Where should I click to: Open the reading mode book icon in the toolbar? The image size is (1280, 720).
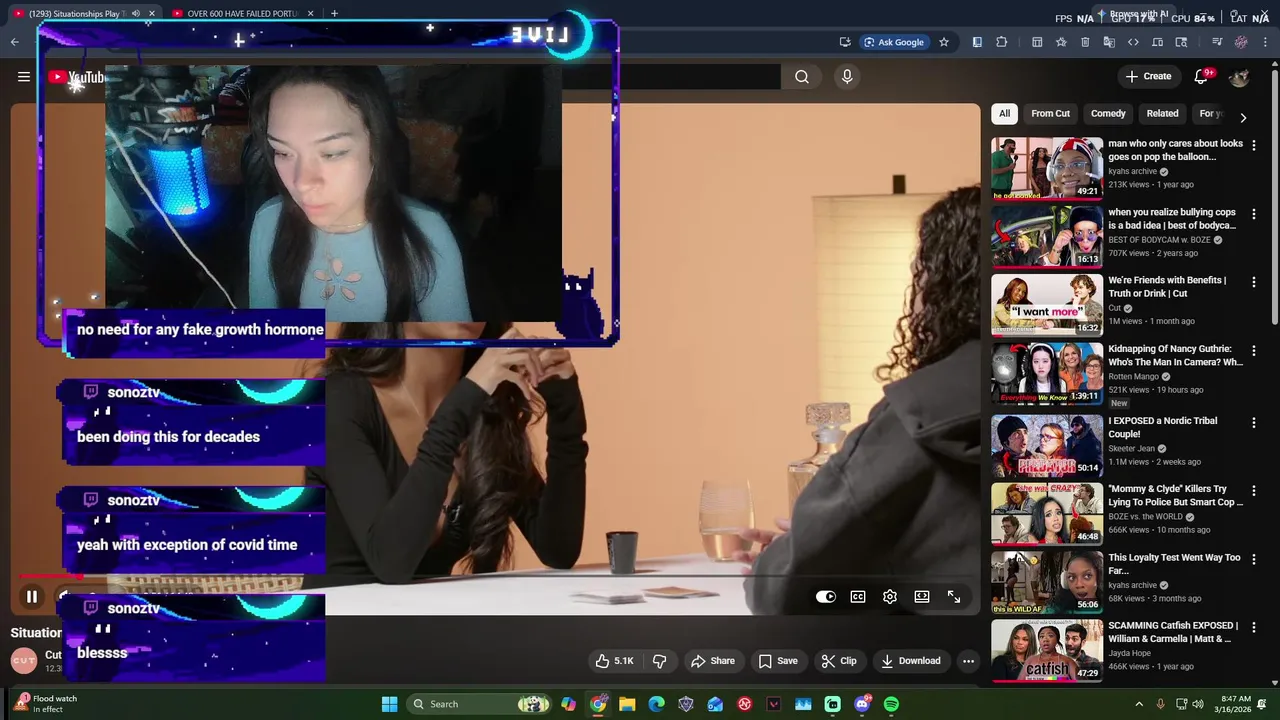(x=977, y=42)
